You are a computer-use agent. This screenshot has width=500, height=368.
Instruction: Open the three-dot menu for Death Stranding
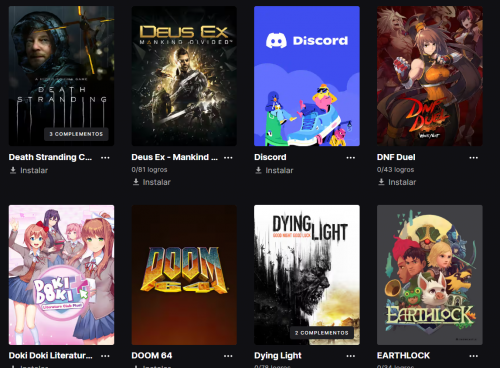tap(105, 157)
